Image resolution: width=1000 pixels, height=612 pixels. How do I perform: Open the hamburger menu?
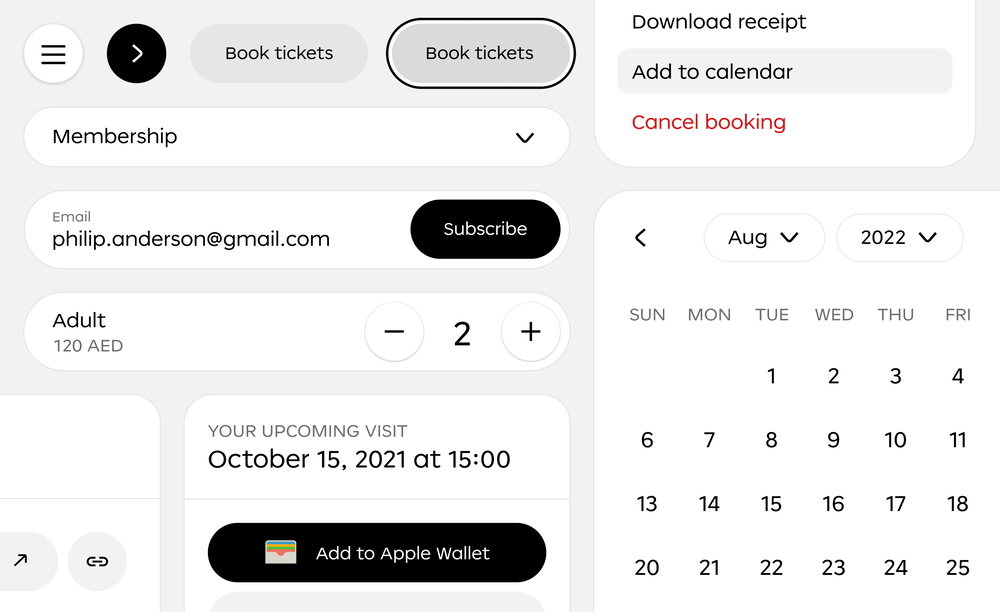click(53, 54)
